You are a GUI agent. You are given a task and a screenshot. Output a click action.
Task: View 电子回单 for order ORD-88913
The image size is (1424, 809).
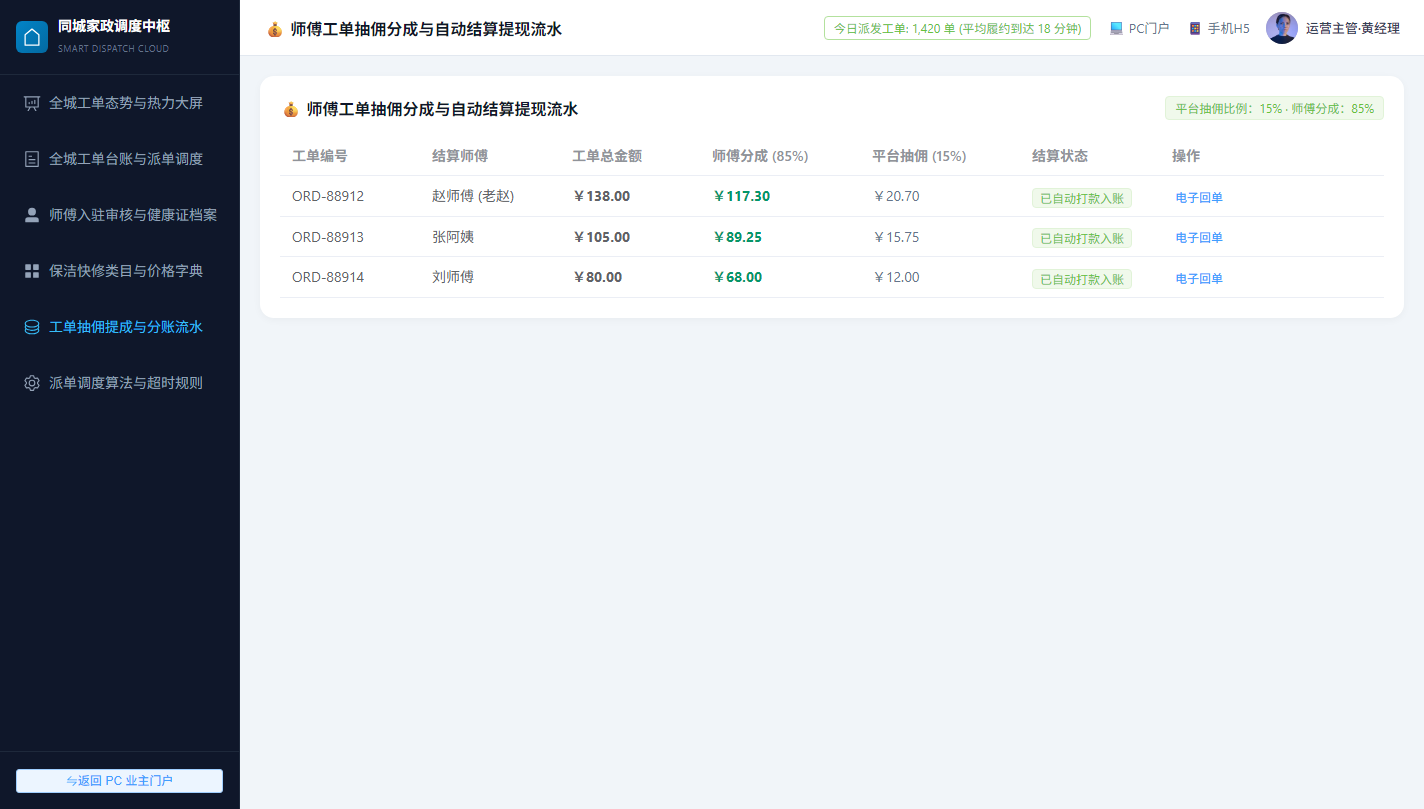(1199, 238)
